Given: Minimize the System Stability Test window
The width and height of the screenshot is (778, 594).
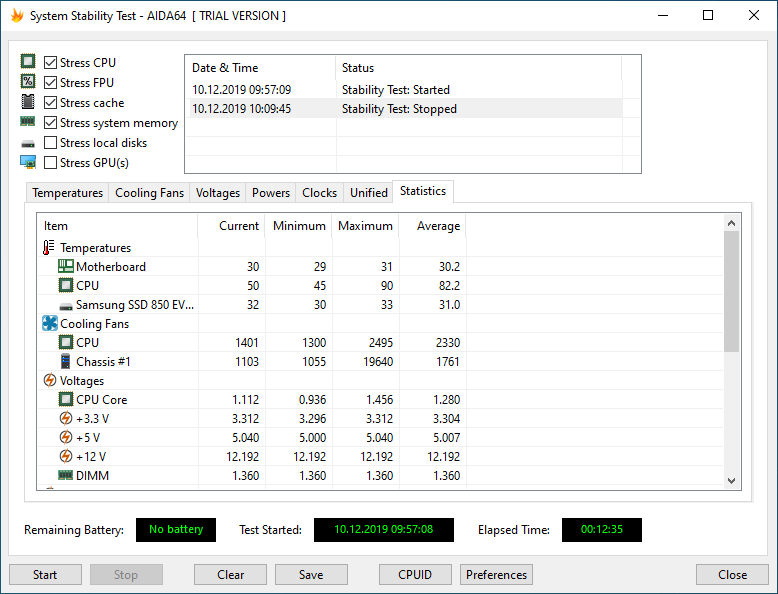Looking at the screenshot, I should pyautogui.click(x=663, y=15).
